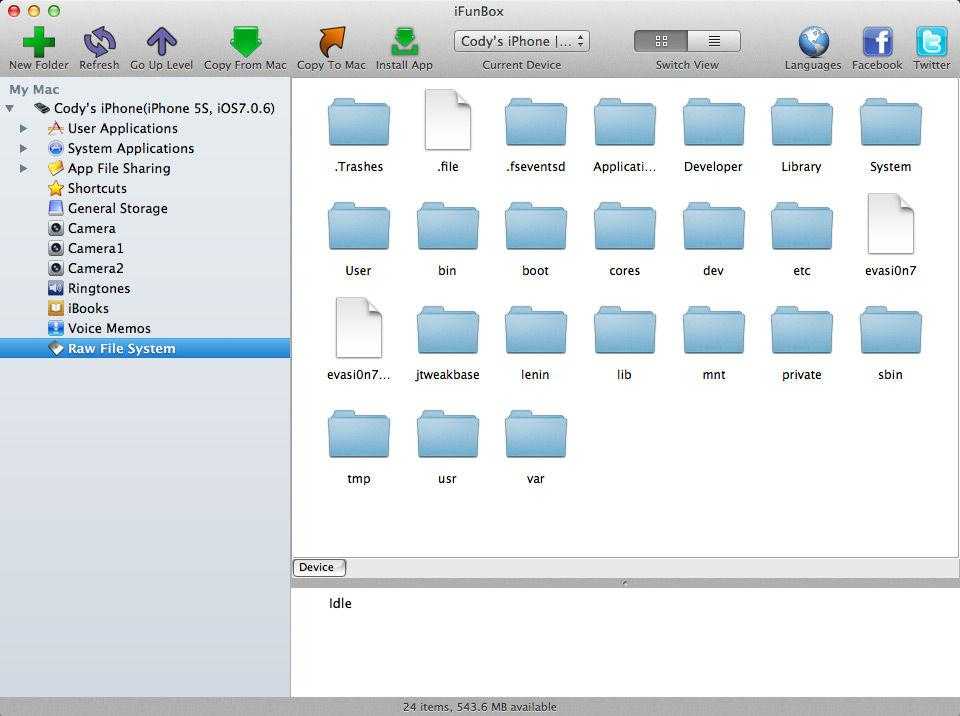Image resolution: width=960 pixels, height=716 pixels.
Task: Select the .file document icon
Action: pyautogui.click(x=448, y=120)
